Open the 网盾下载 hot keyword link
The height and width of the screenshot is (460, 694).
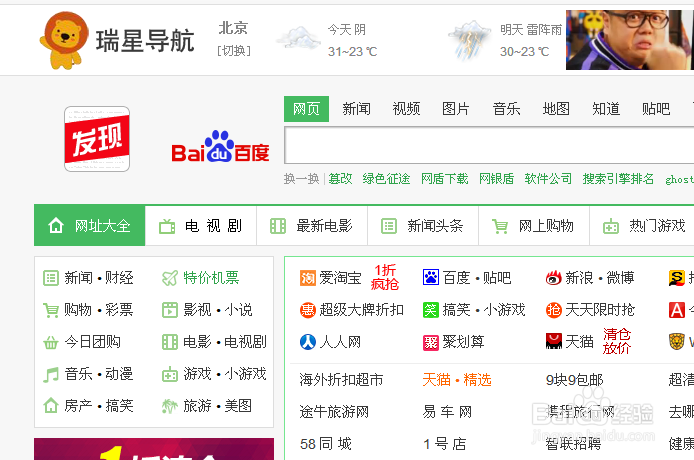[444, 178]
